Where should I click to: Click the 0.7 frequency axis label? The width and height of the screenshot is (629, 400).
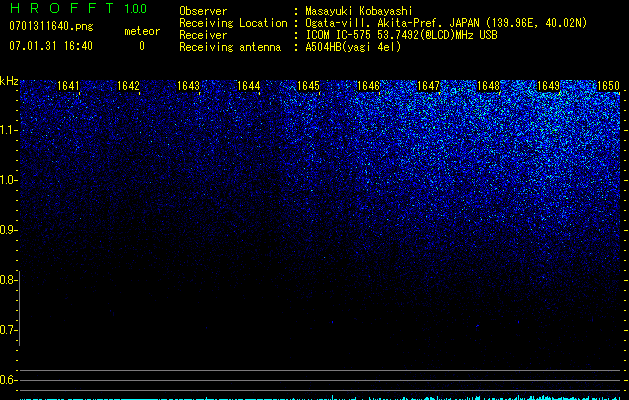(x=8, y=330)
